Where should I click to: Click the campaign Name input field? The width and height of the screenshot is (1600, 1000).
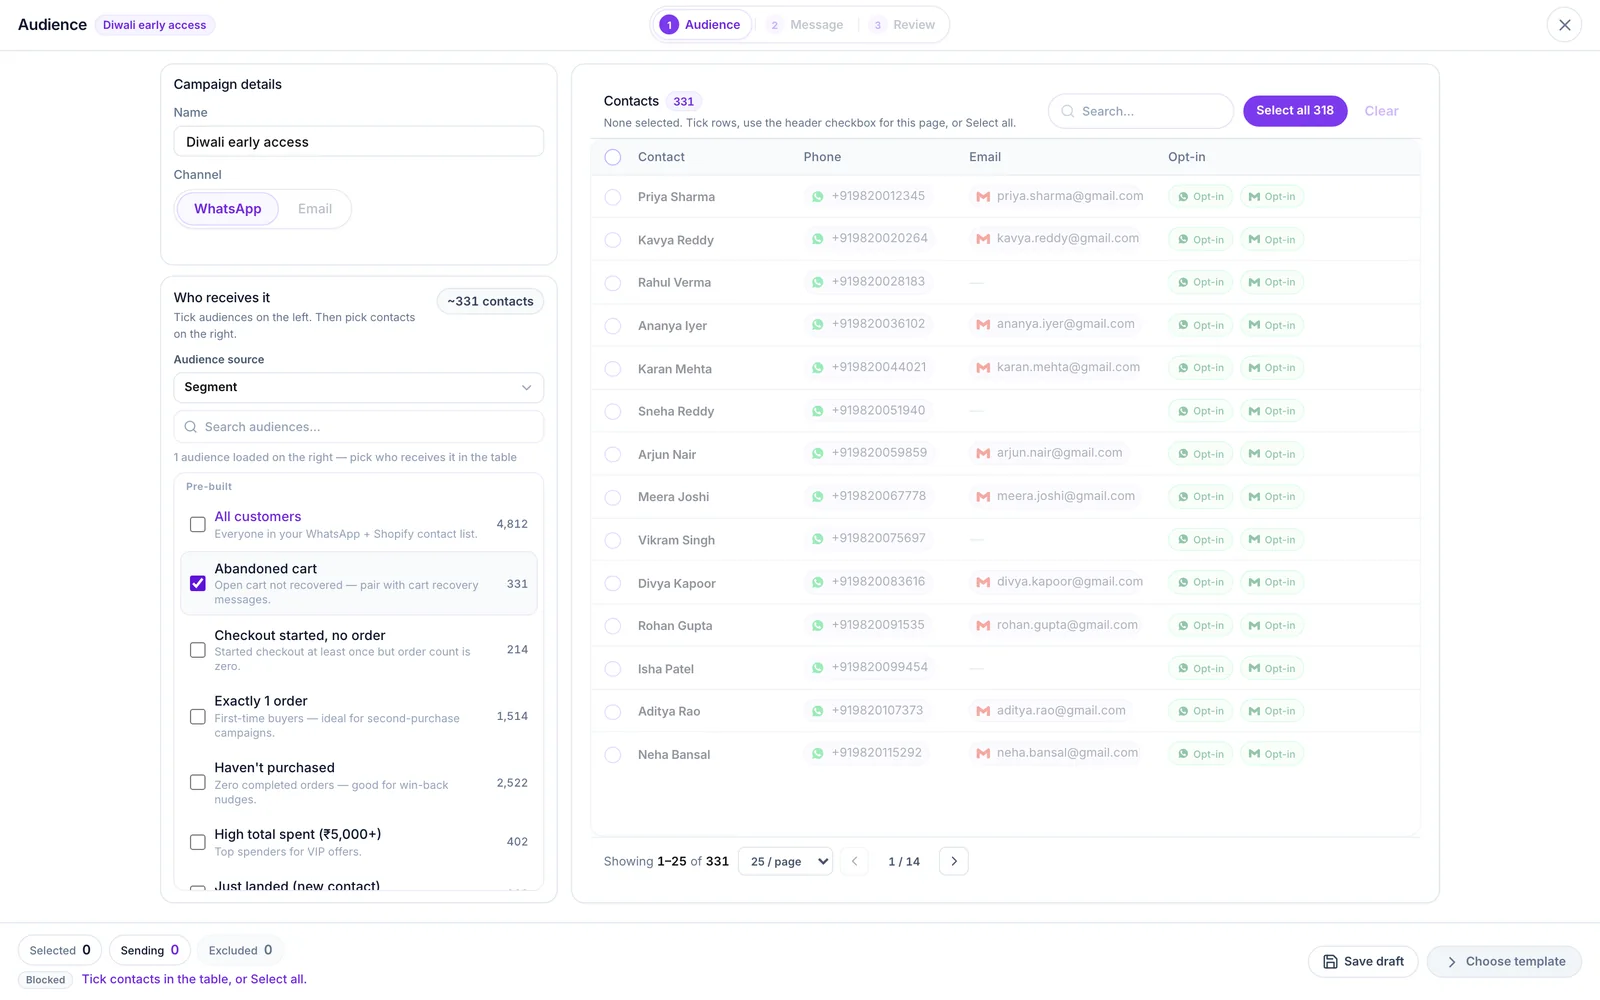(359, 142)
